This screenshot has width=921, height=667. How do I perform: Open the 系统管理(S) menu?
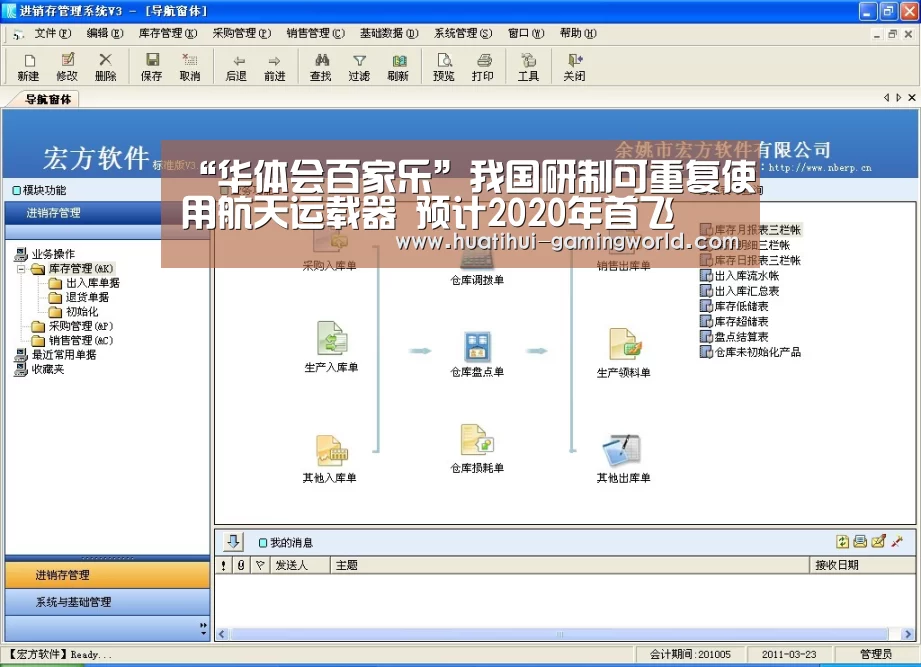(x=463, y=33)
